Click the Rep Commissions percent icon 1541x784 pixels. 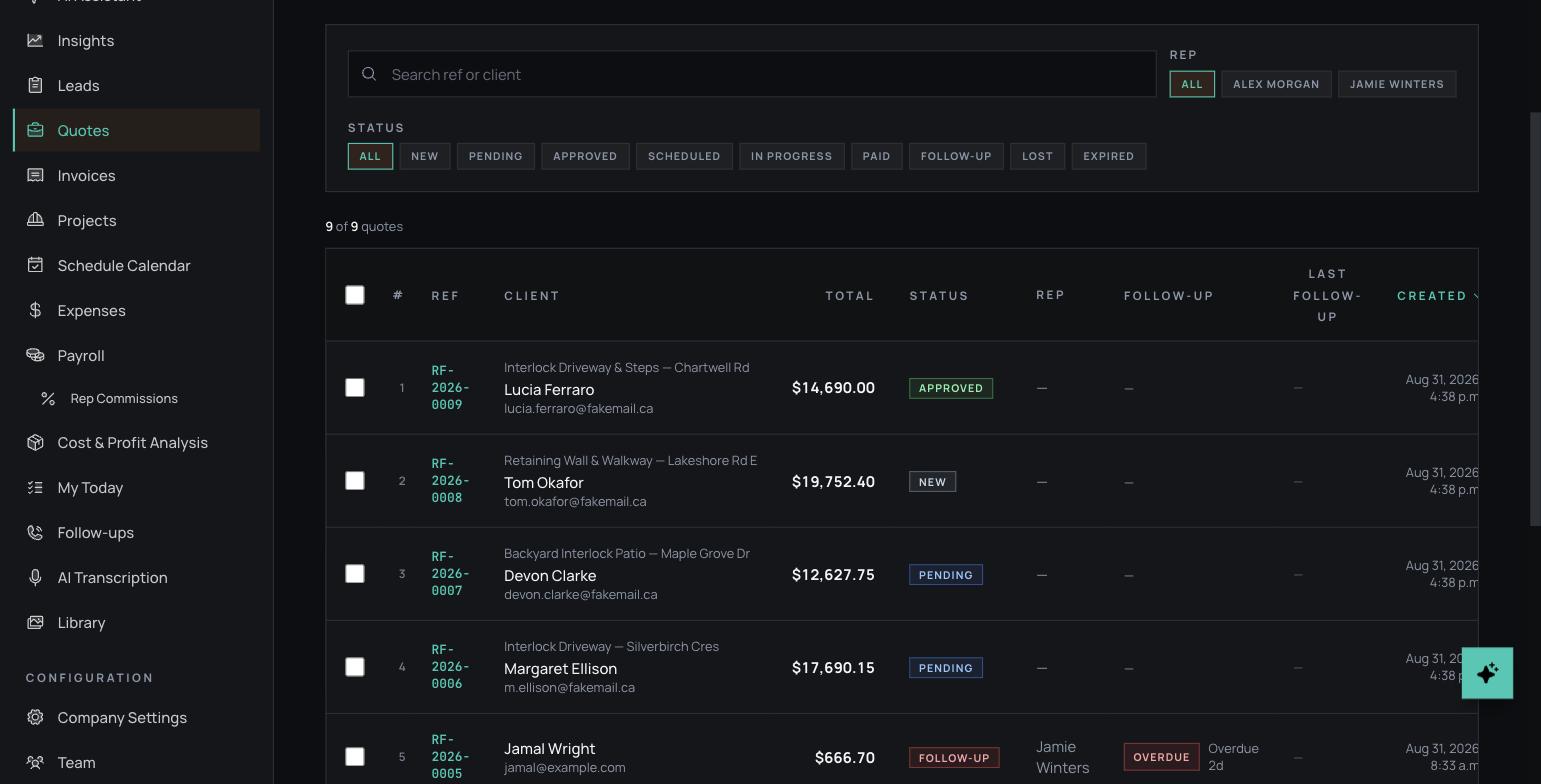pyautogui.click(x=48, y=399)
